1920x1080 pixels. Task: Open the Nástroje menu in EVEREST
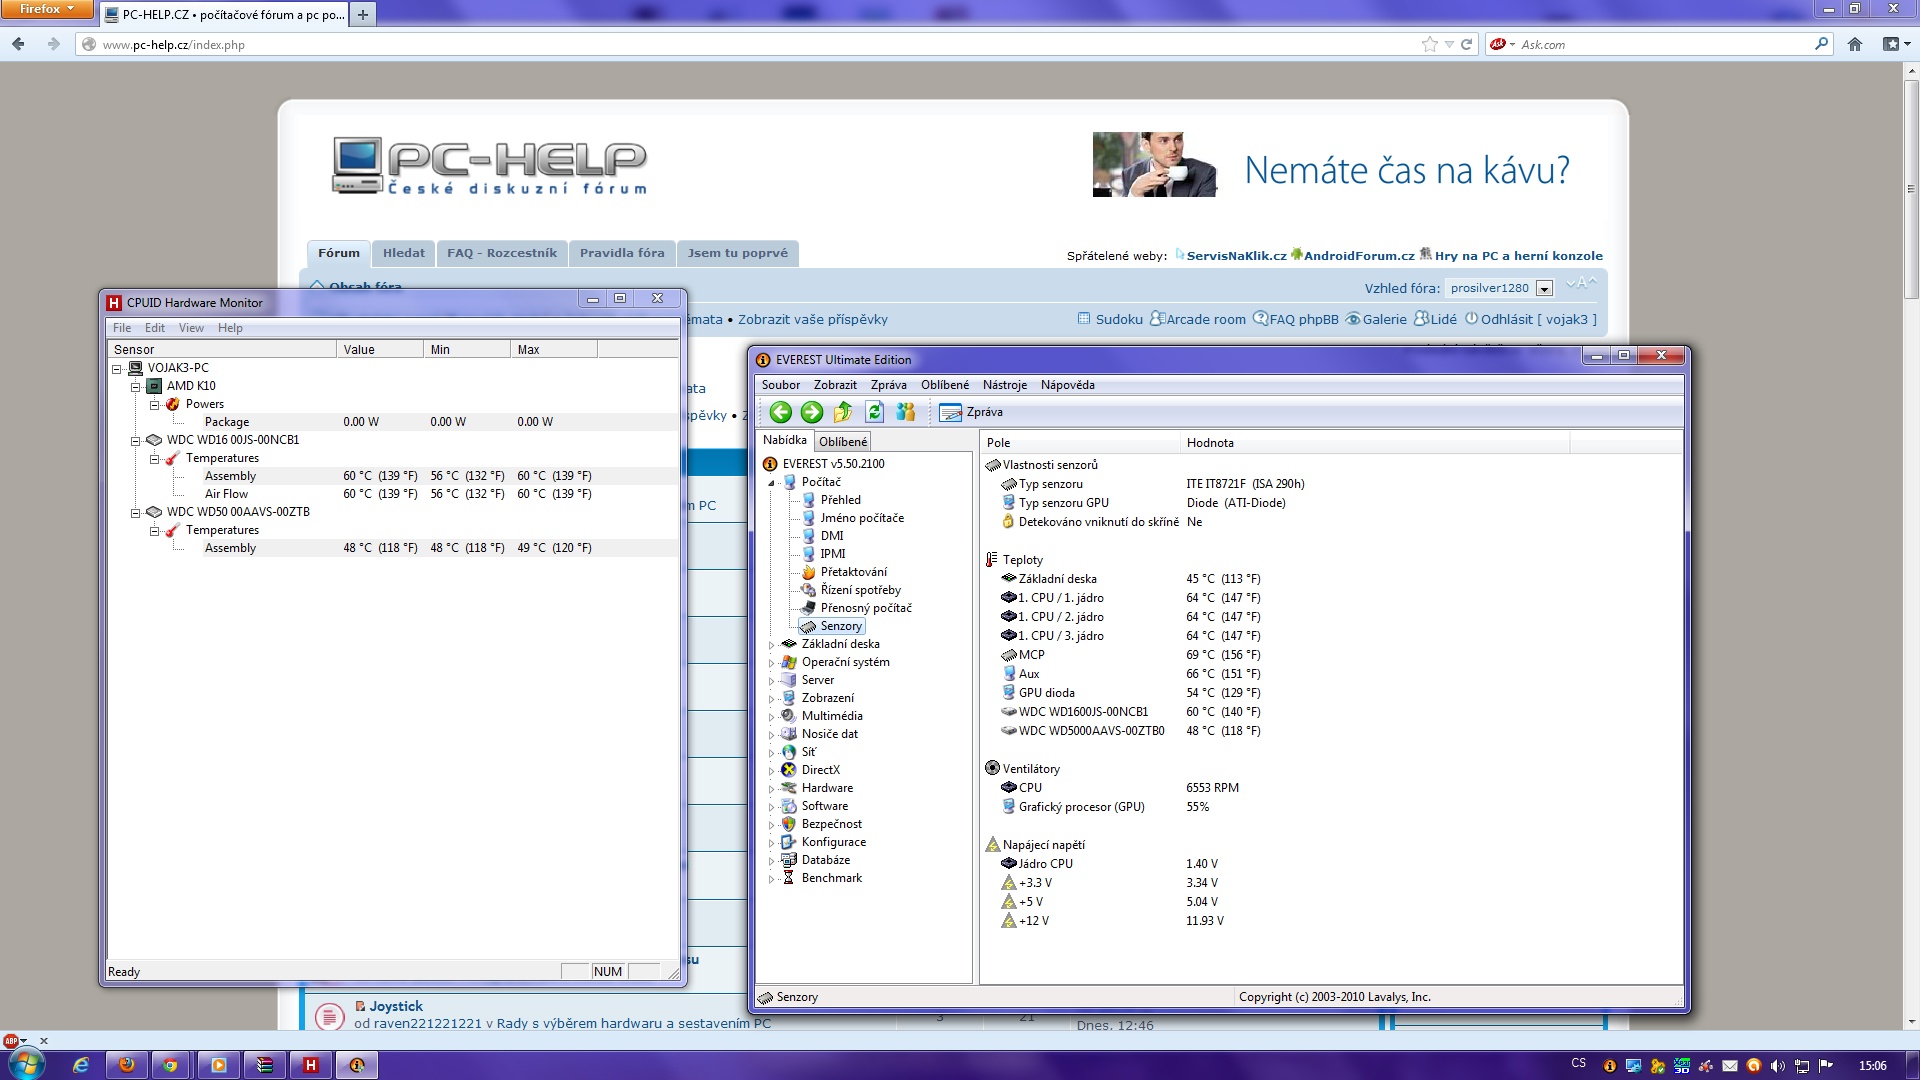1004,385
